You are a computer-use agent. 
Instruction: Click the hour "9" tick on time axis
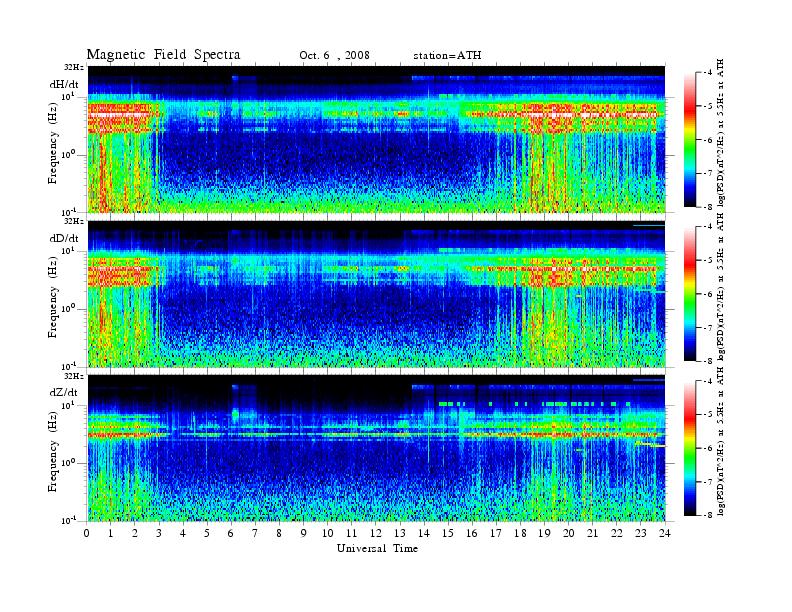[304, 533]
